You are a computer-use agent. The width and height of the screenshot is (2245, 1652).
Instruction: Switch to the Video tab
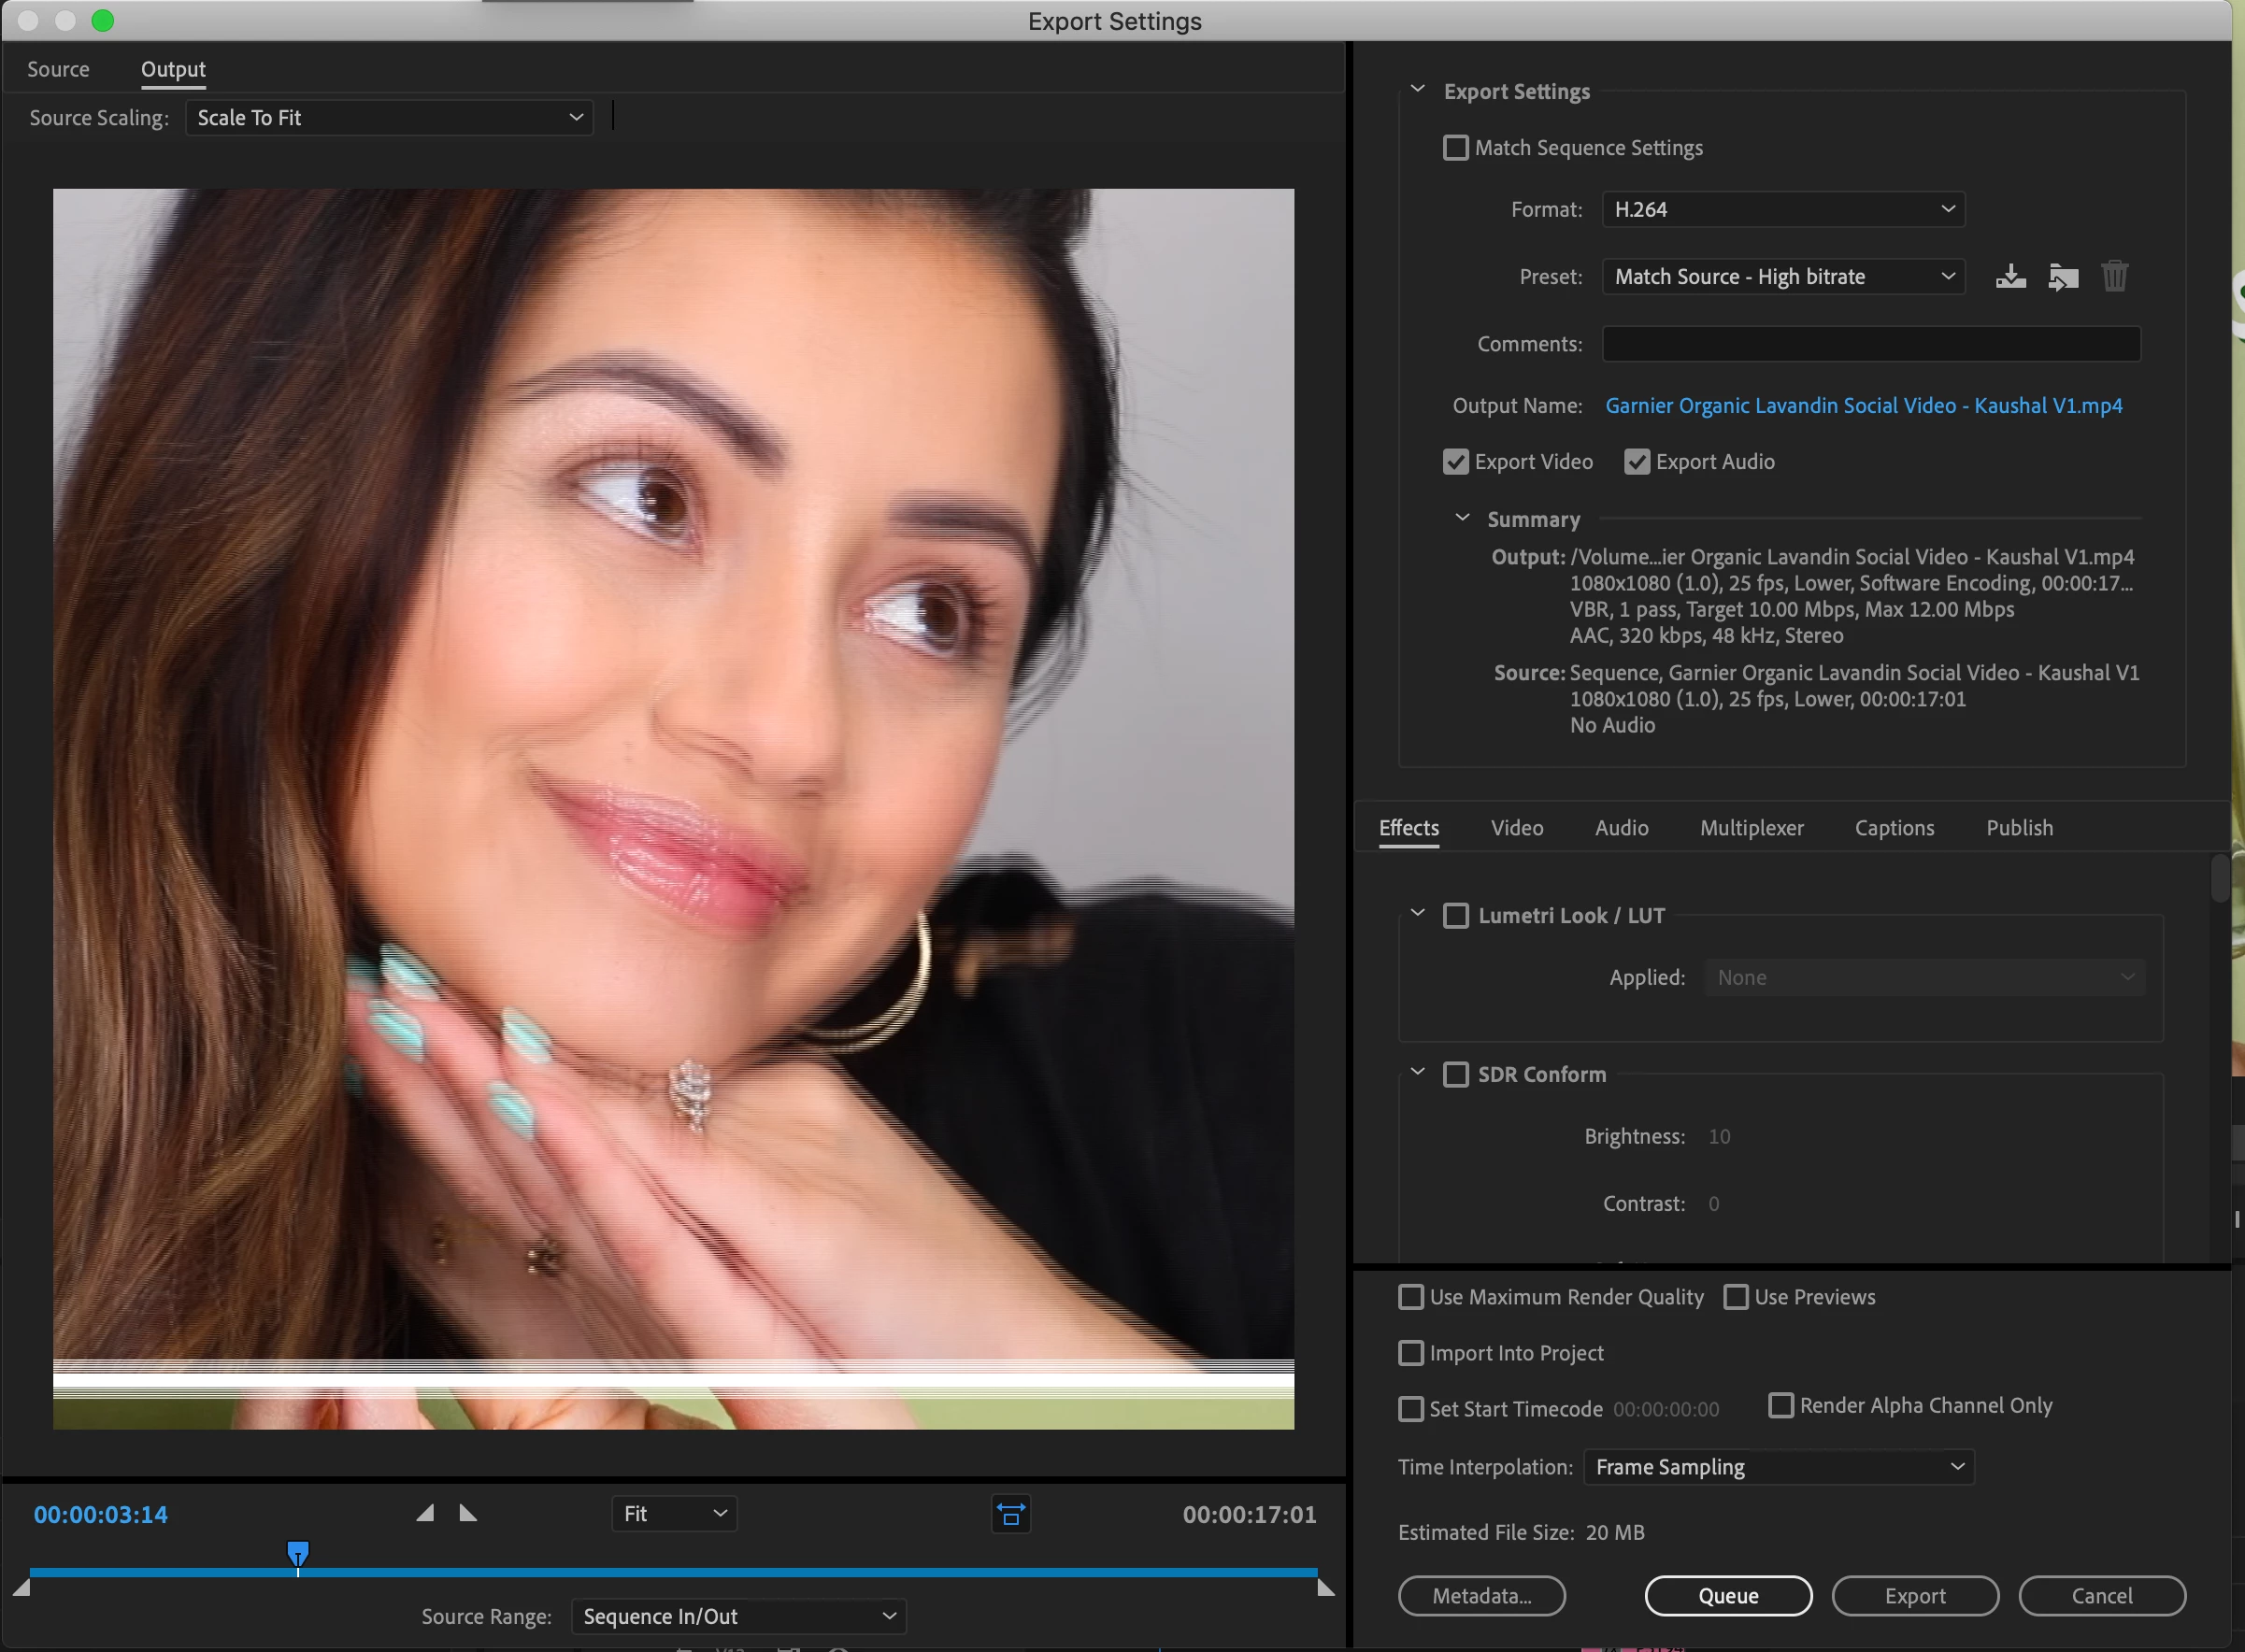(1516, 828)
